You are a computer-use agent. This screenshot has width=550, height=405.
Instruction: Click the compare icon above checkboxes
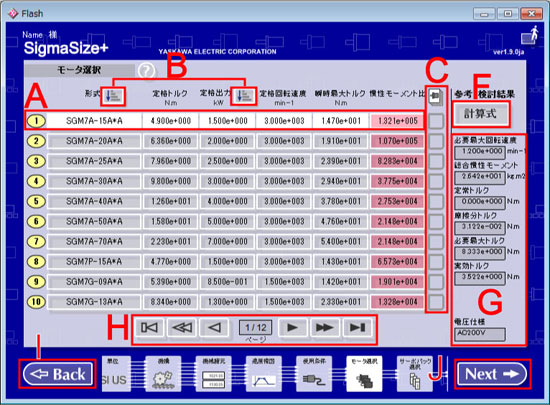[x=436, y=97]
